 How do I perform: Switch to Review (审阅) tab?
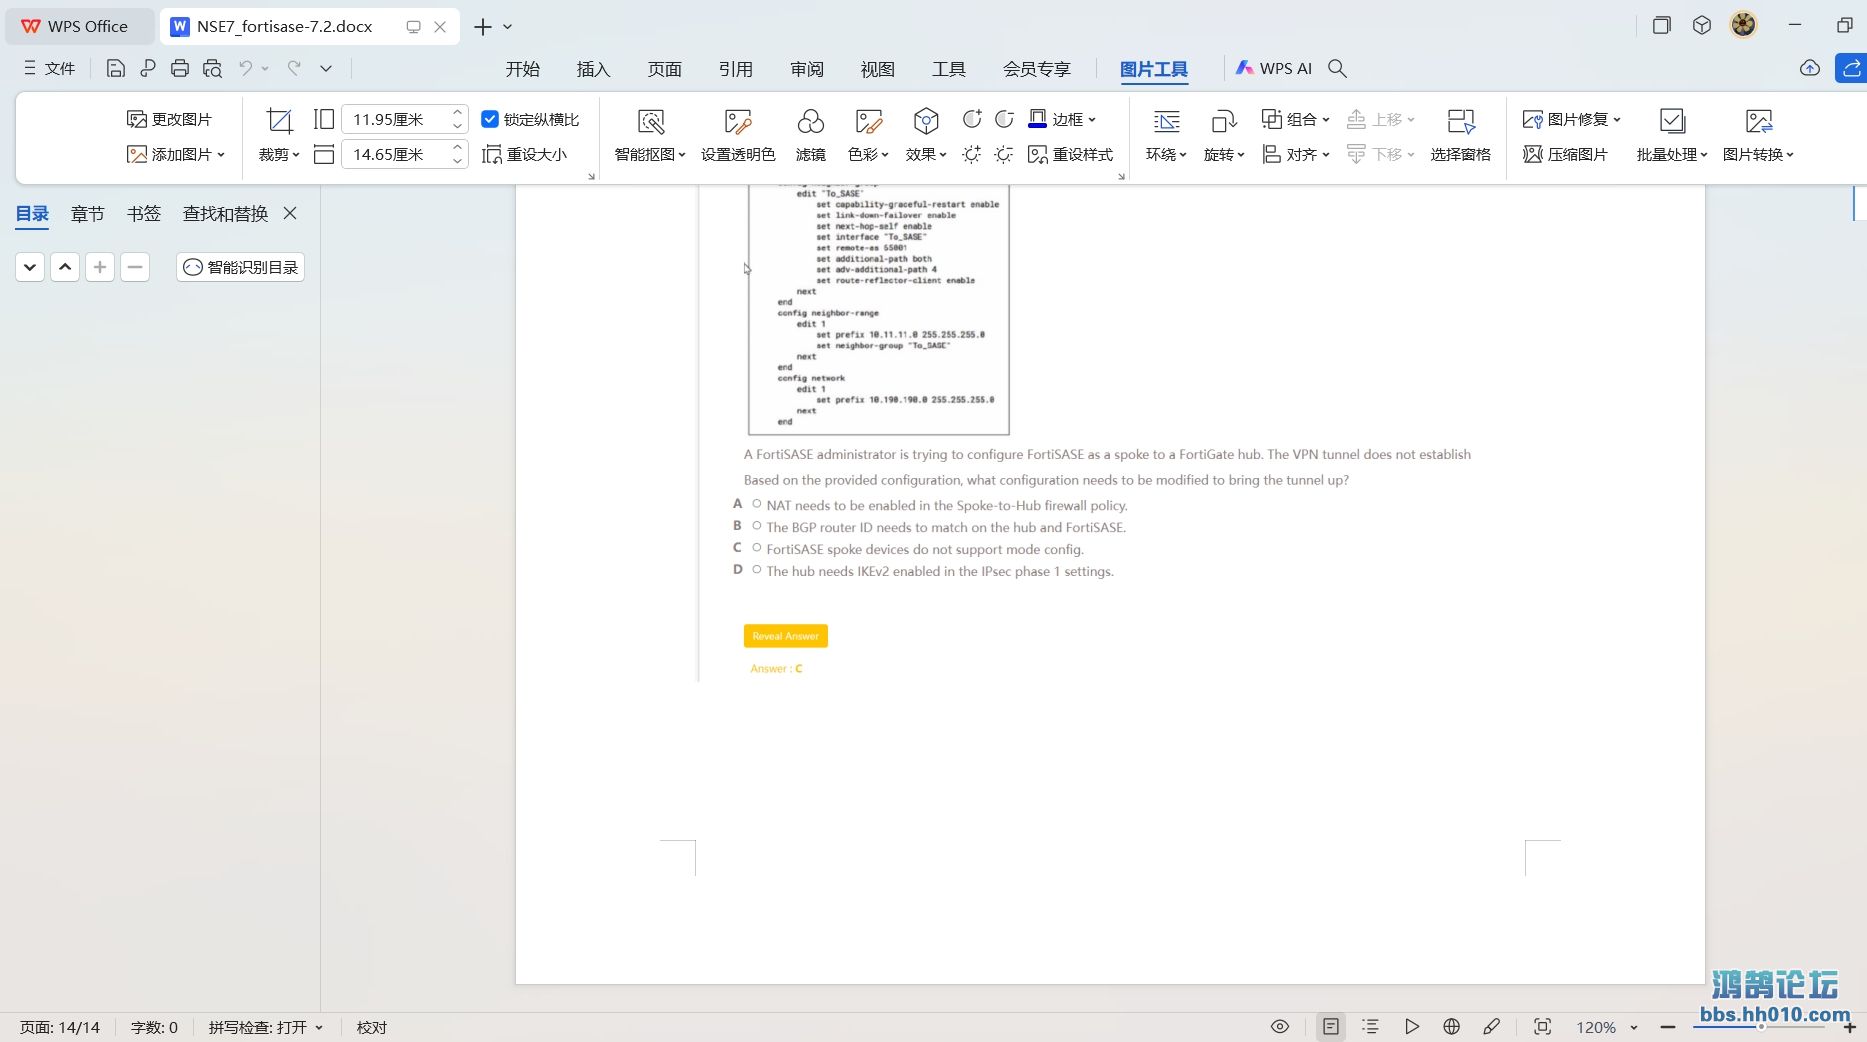(807, 68)
